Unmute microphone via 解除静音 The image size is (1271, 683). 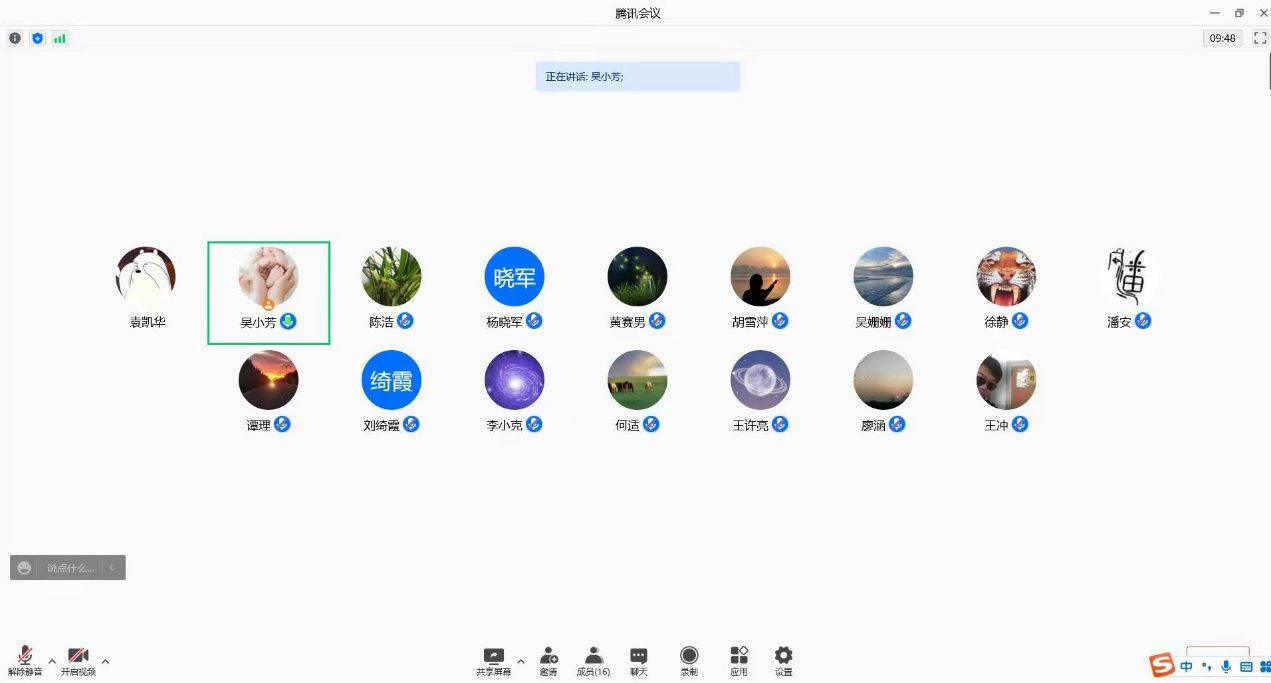[x=25, y=659]
